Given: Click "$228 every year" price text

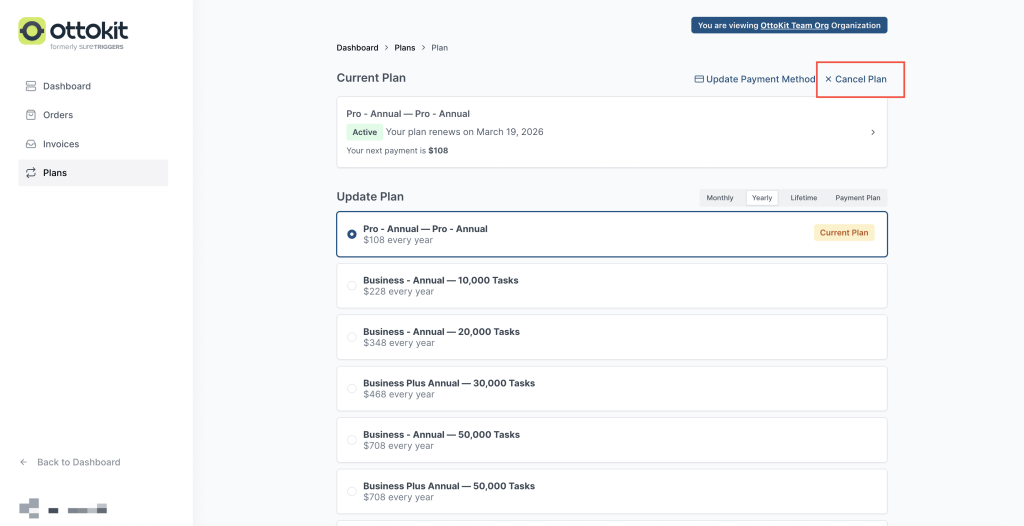Looking at the screenshot, I should [398, 291].
